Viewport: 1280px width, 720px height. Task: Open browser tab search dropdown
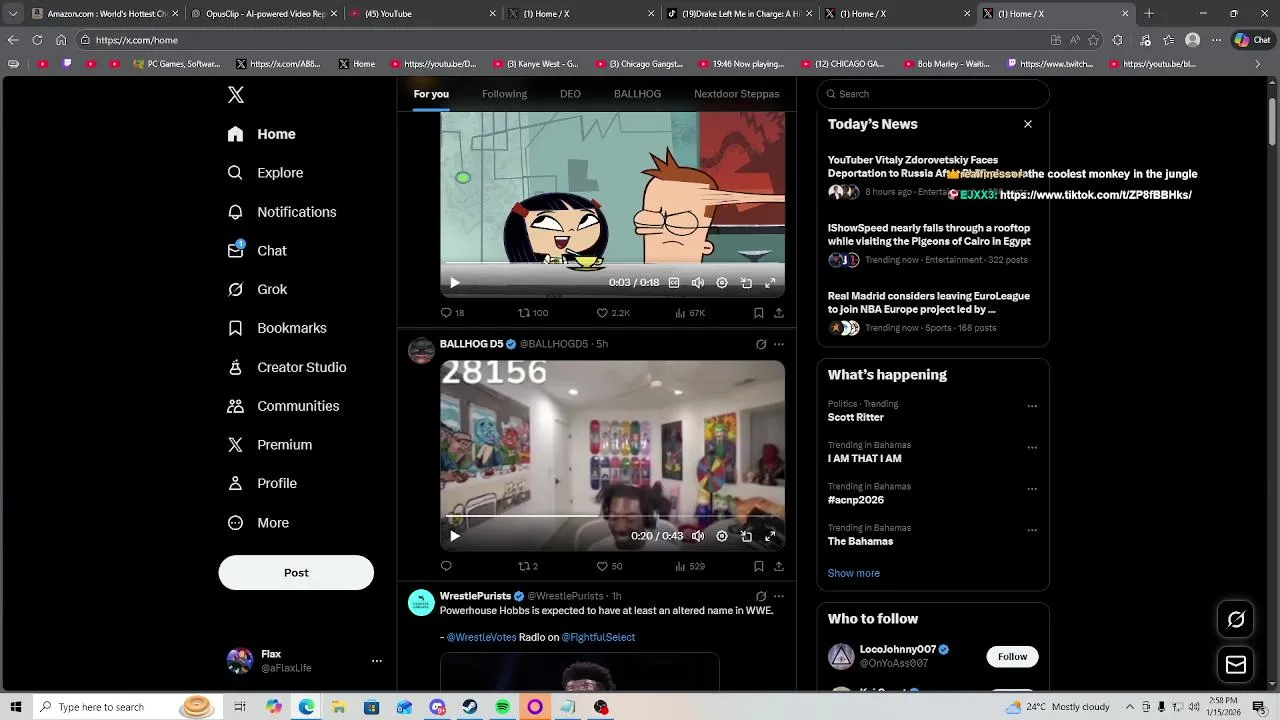13,14
